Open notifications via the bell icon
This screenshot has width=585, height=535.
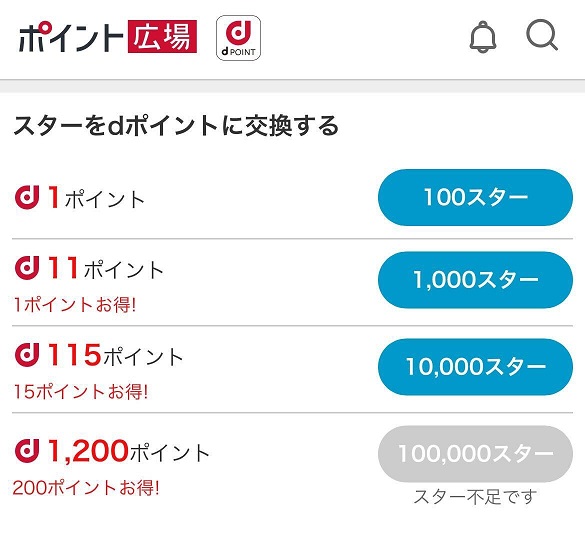coord(483,37)
